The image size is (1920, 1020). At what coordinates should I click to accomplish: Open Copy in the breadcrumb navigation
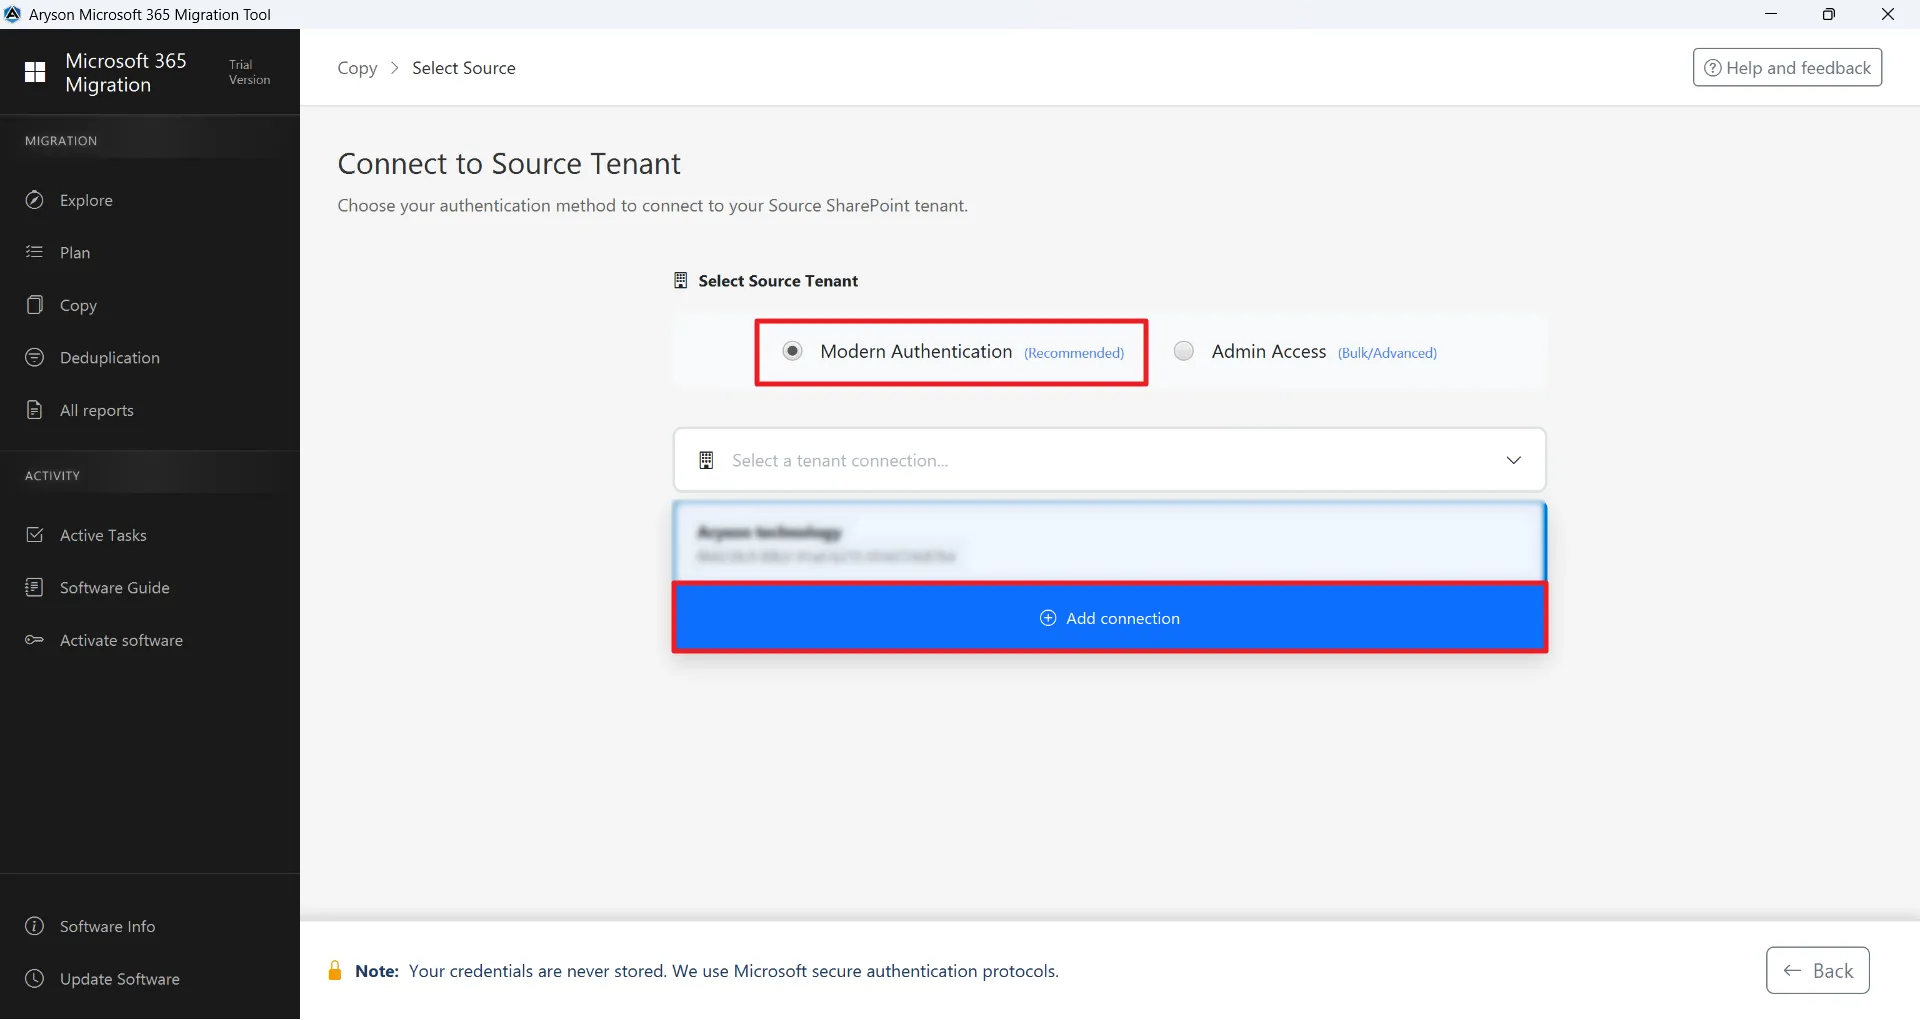pos(358,67)
